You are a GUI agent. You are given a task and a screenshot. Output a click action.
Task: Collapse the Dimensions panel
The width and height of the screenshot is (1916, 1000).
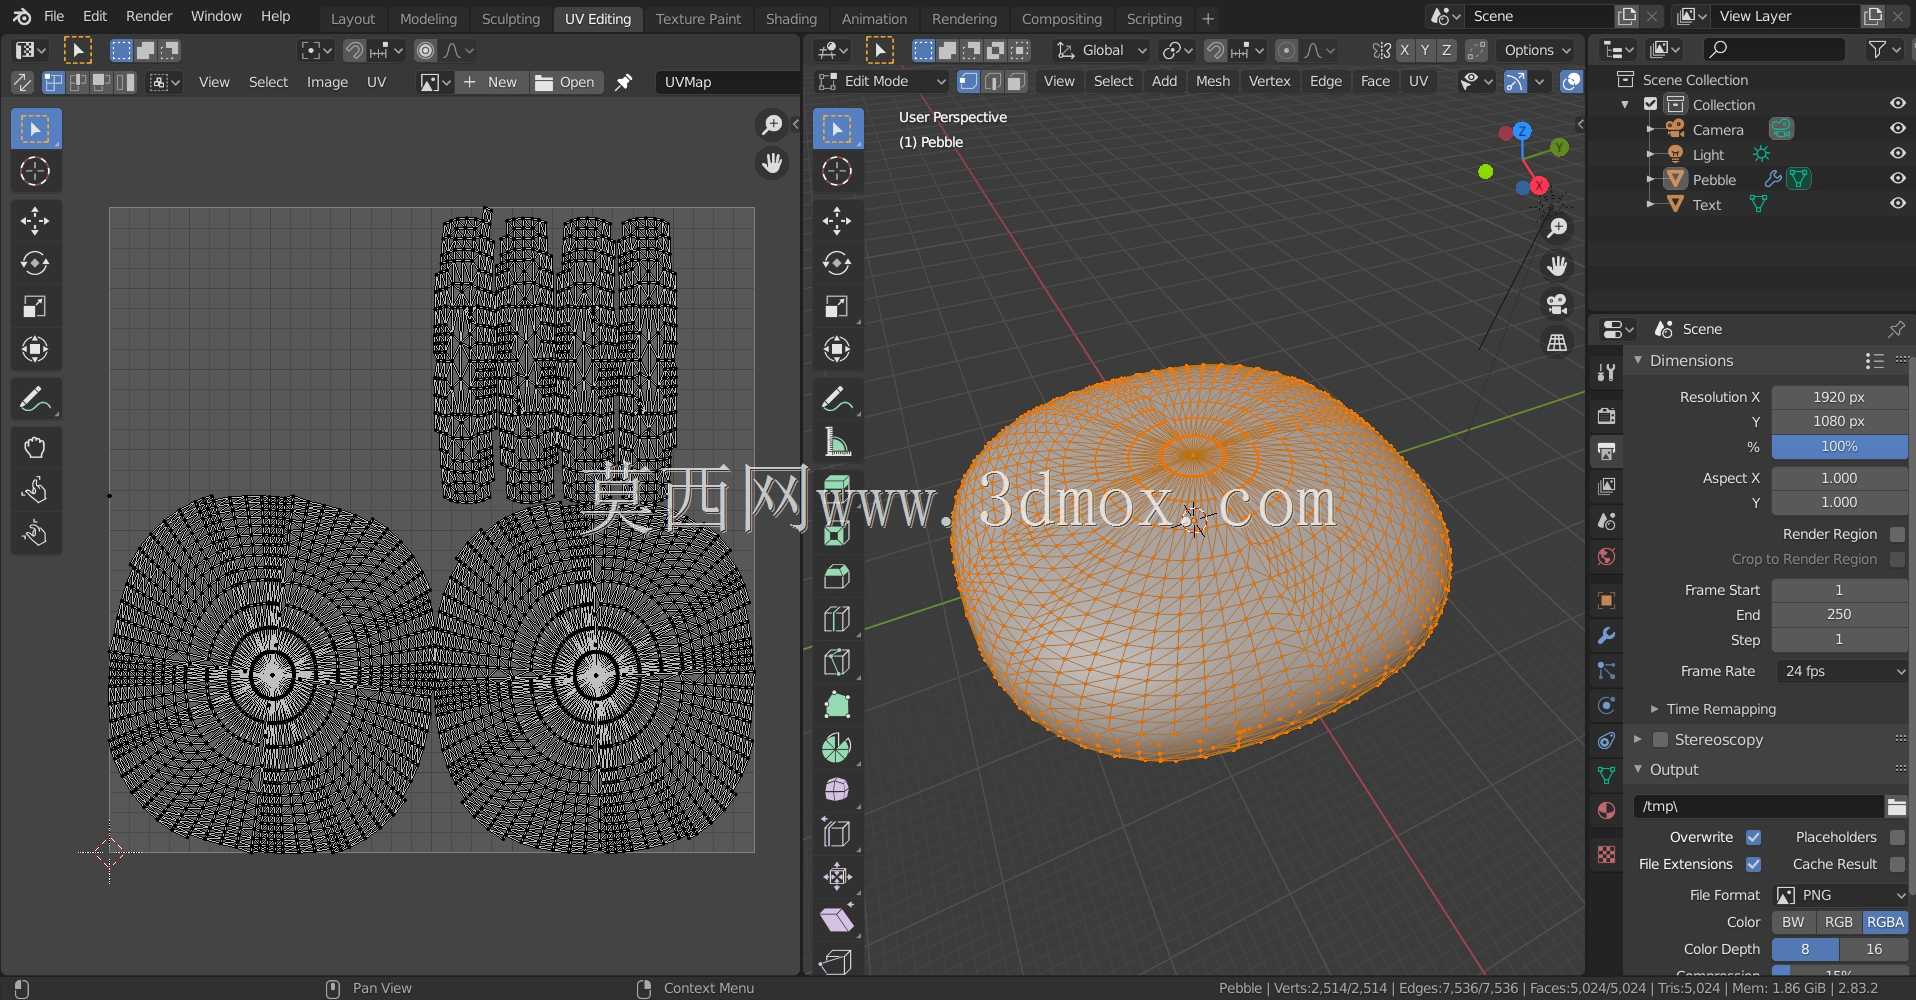[1638, 360]
